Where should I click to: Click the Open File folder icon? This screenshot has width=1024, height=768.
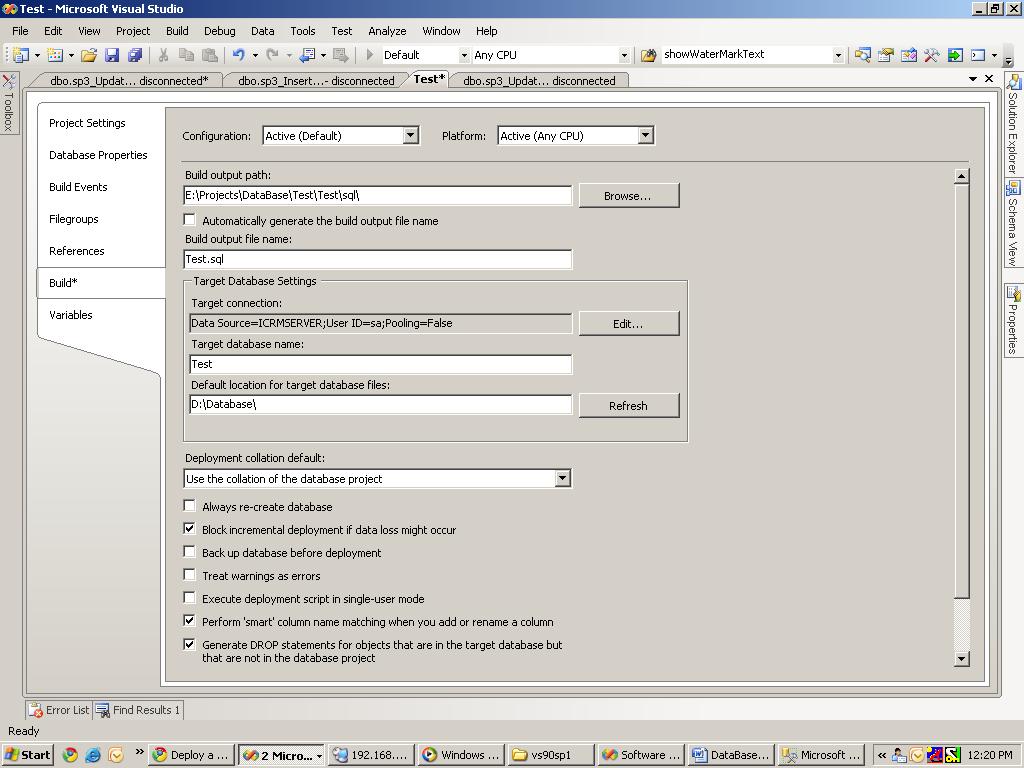(x=89, y=56)
